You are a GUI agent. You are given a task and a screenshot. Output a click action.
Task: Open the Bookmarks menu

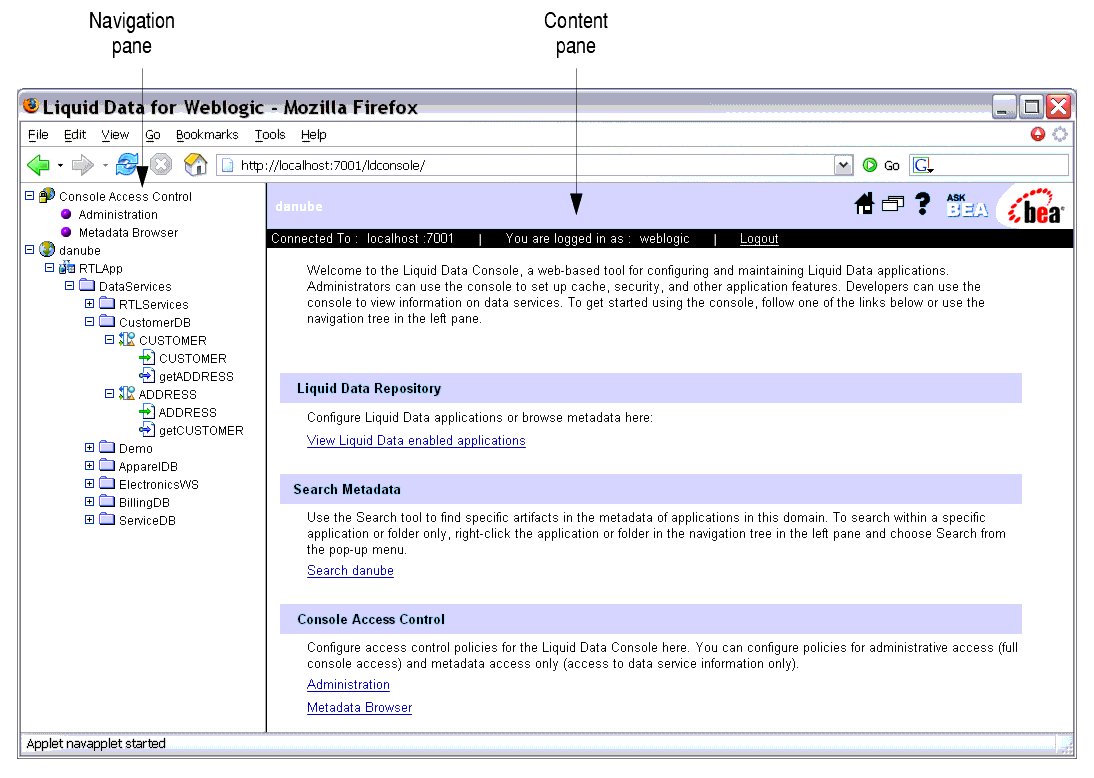[x=207, y=135]
